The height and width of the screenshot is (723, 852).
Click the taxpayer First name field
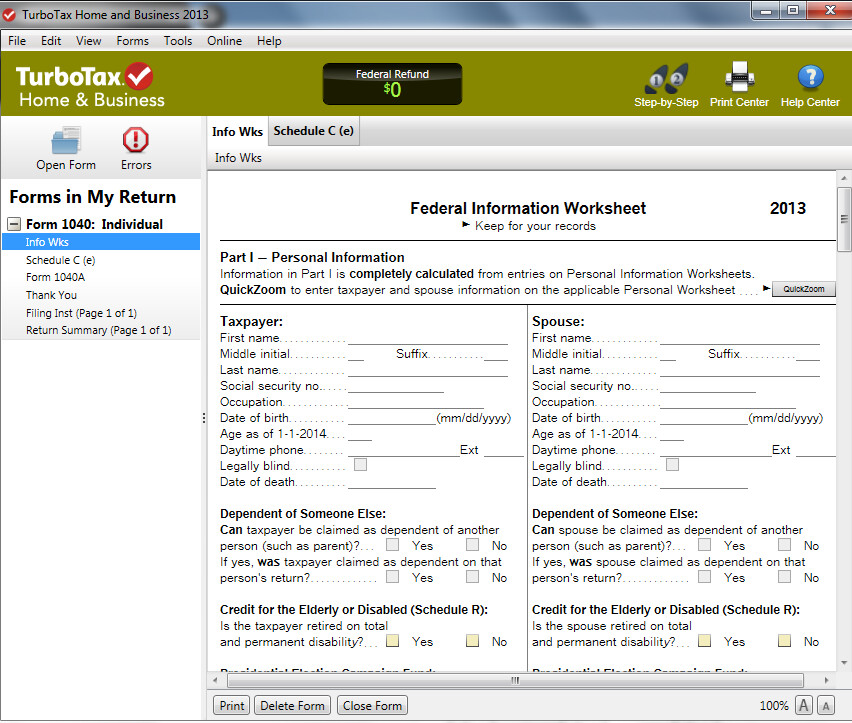pyautogui.click(x=428, y=338)
